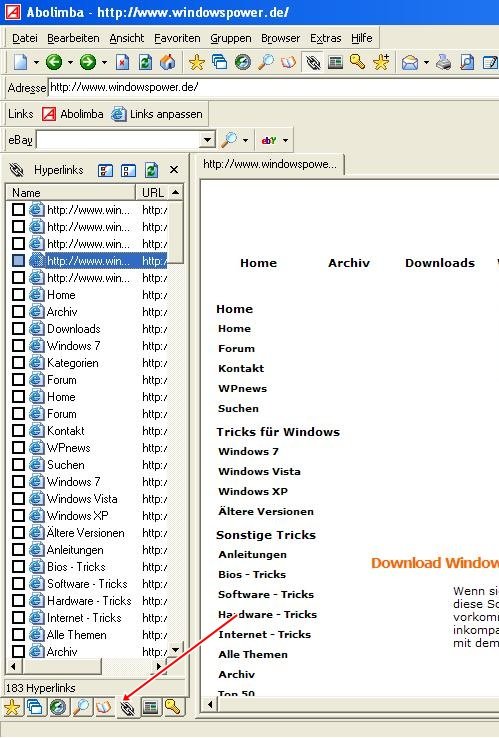Click the new blank page icon
This screenshot has height=738, width=499.
tap(21, 62)
